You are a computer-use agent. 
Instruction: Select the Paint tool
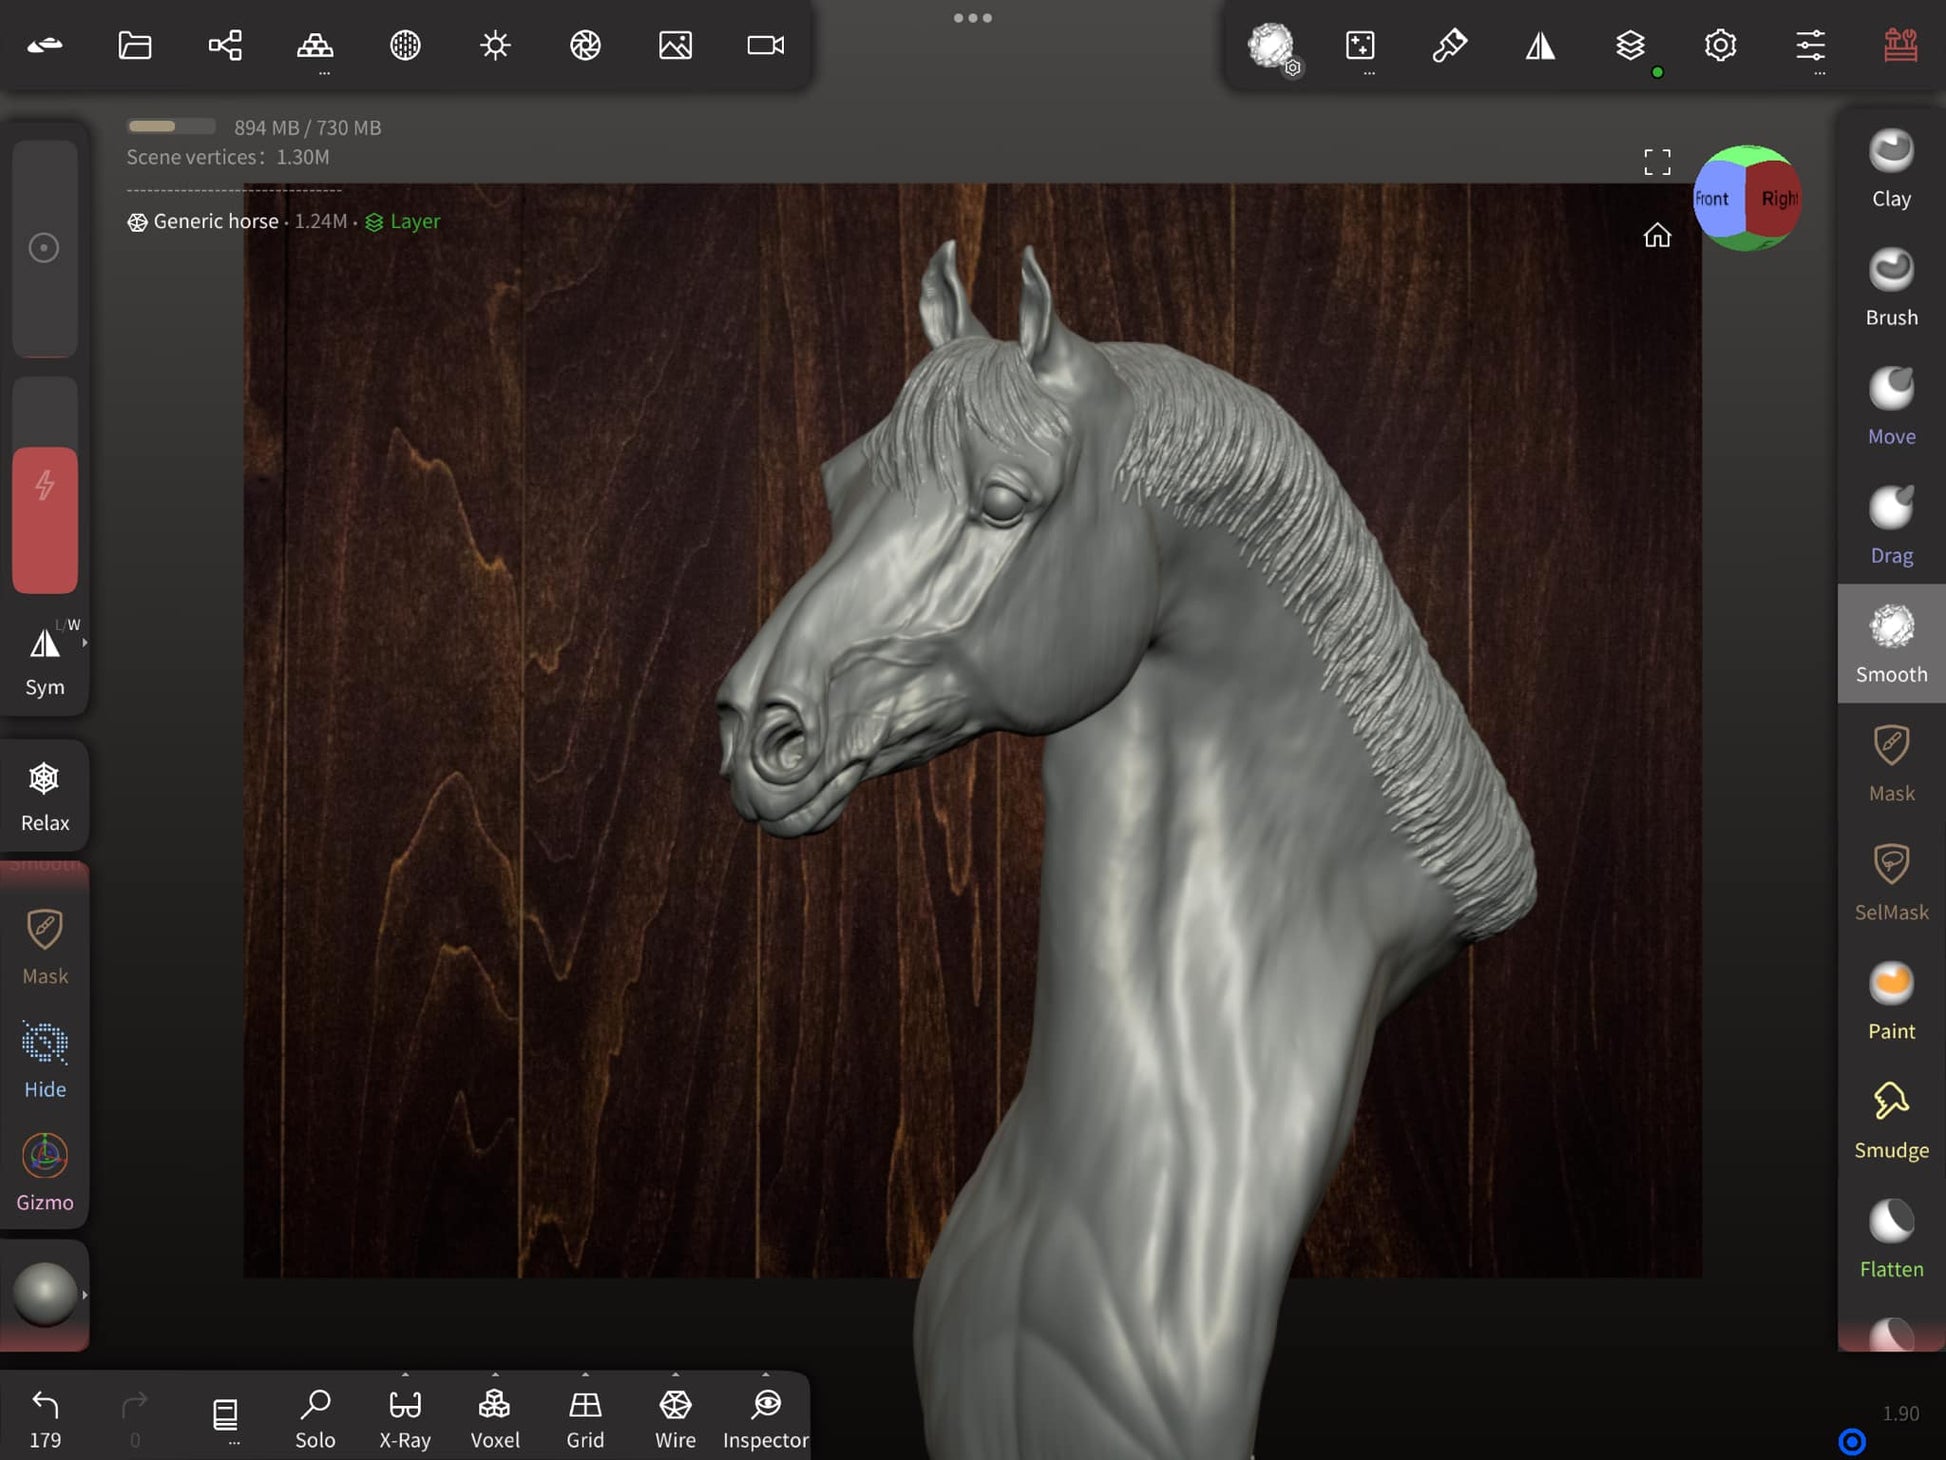(1890, 1000)
